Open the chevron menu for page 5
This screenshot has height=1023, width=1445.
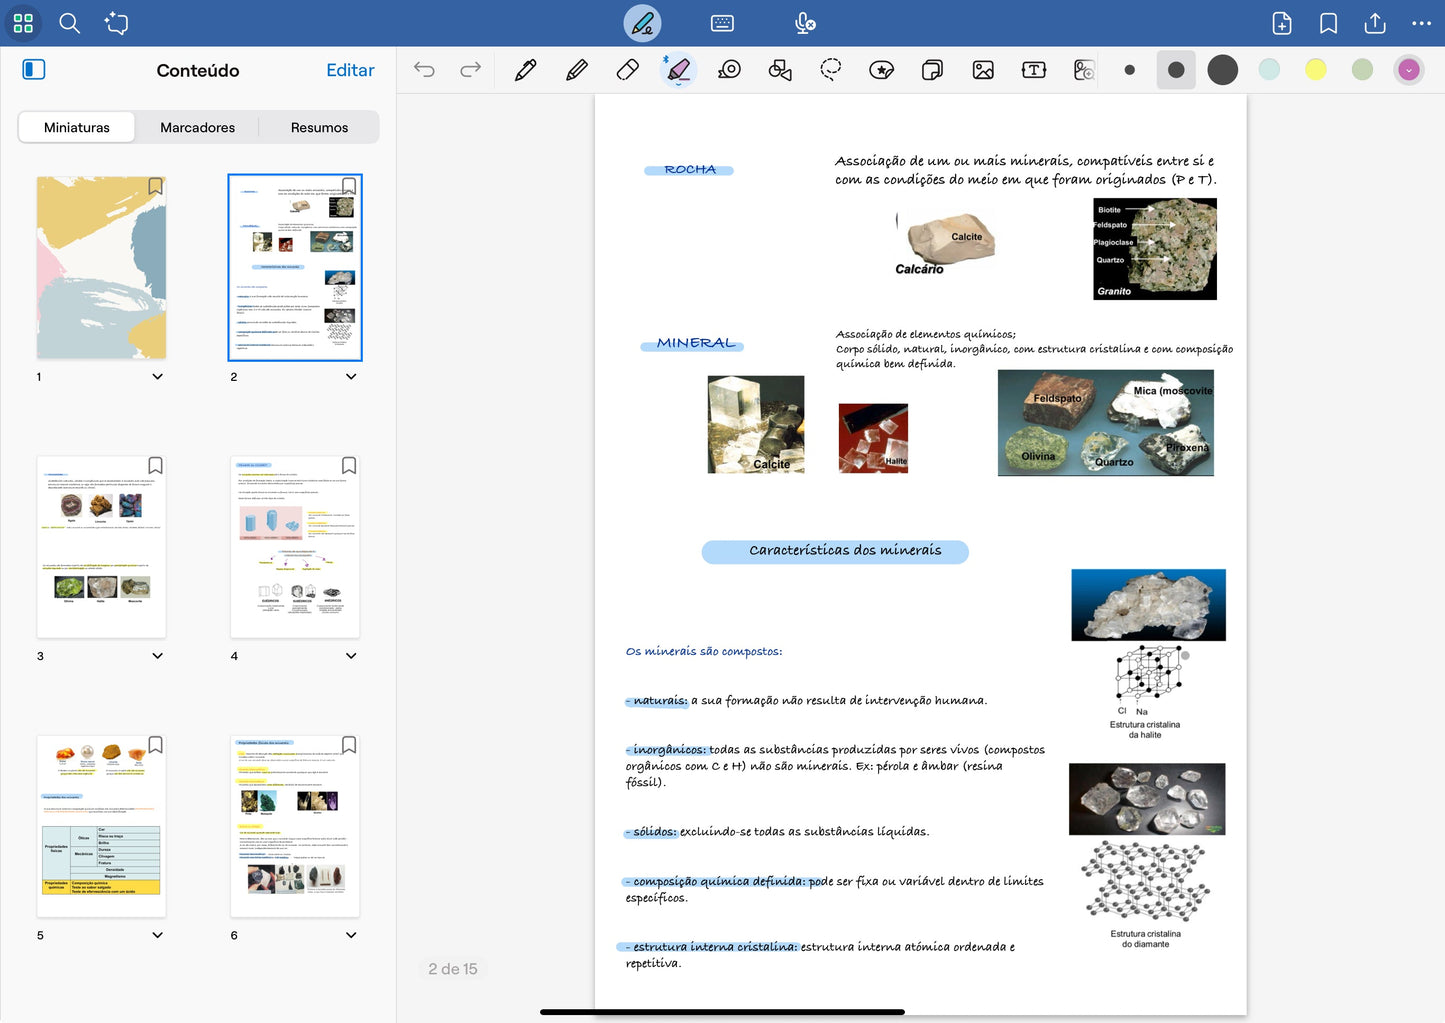pyautogui.click(x=157, y=935)
